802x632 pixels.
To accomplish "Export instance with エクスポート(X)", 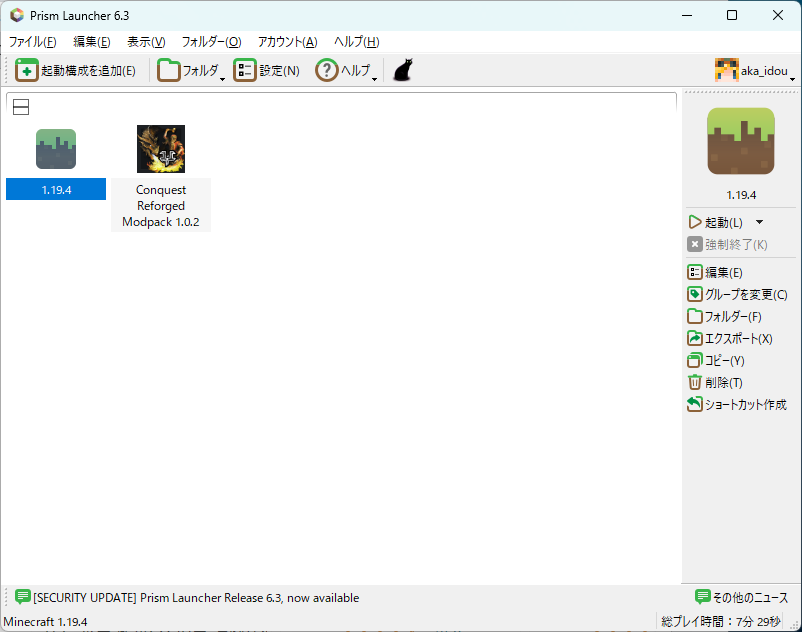I will coord(730,338).
